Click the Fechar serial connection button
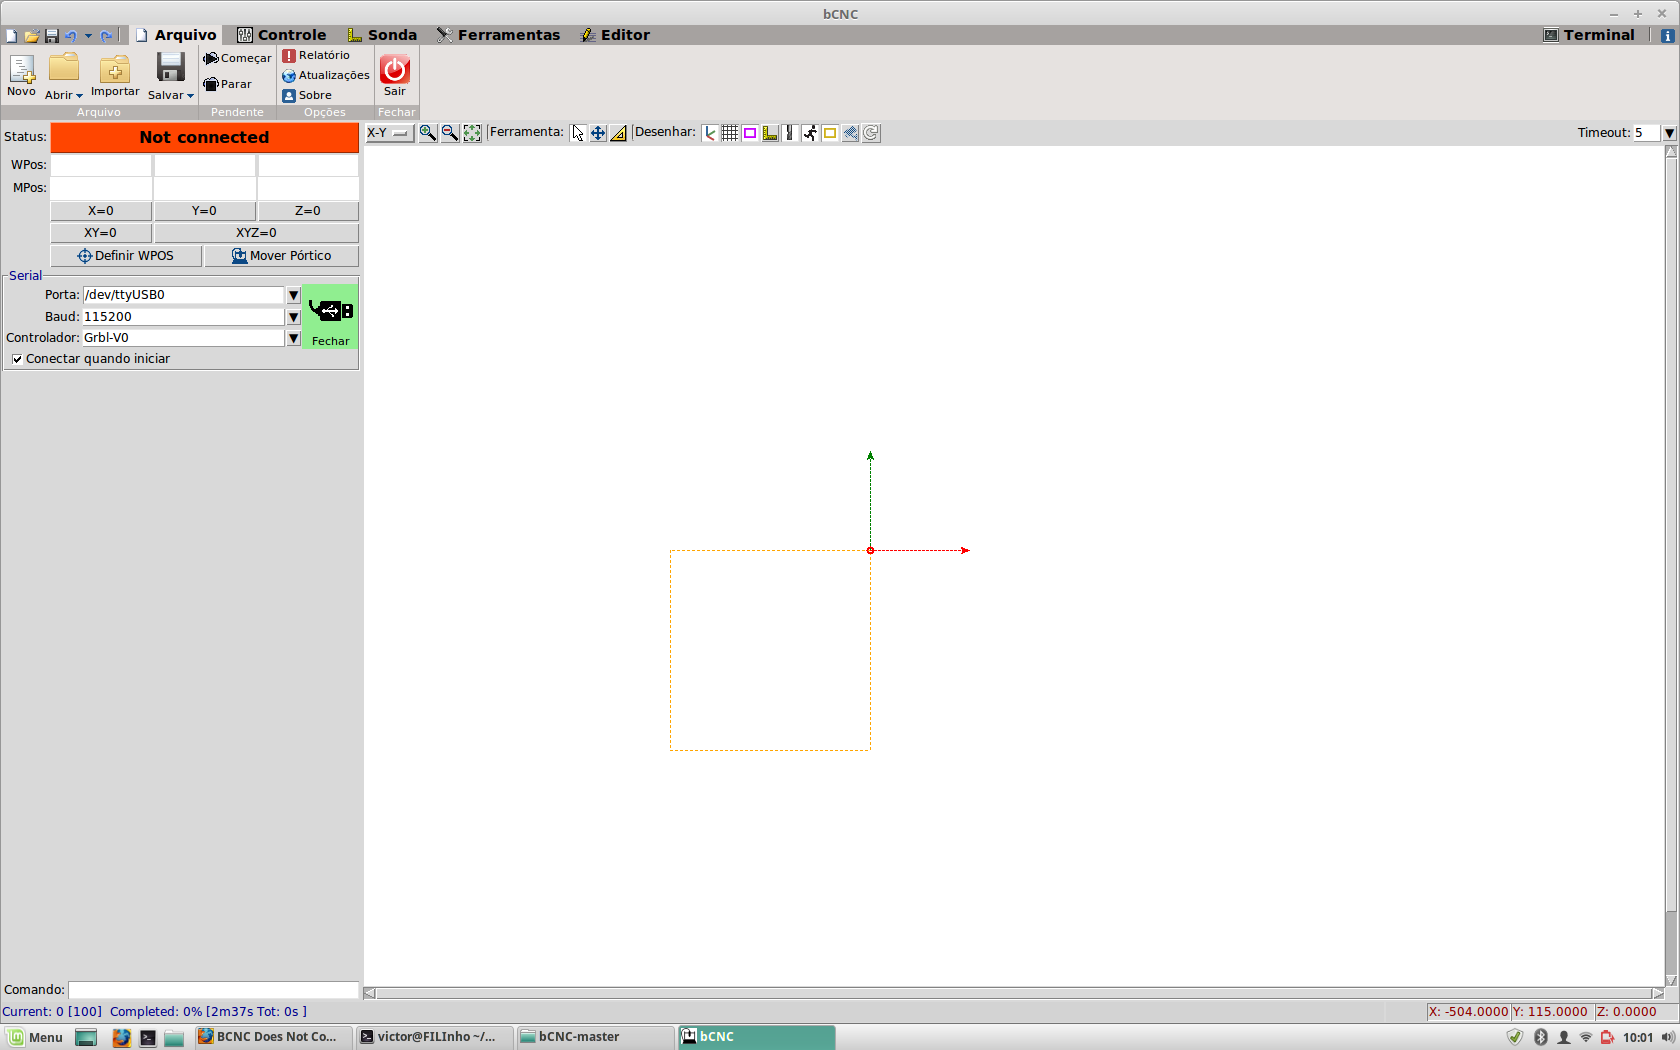 (330, 317)
